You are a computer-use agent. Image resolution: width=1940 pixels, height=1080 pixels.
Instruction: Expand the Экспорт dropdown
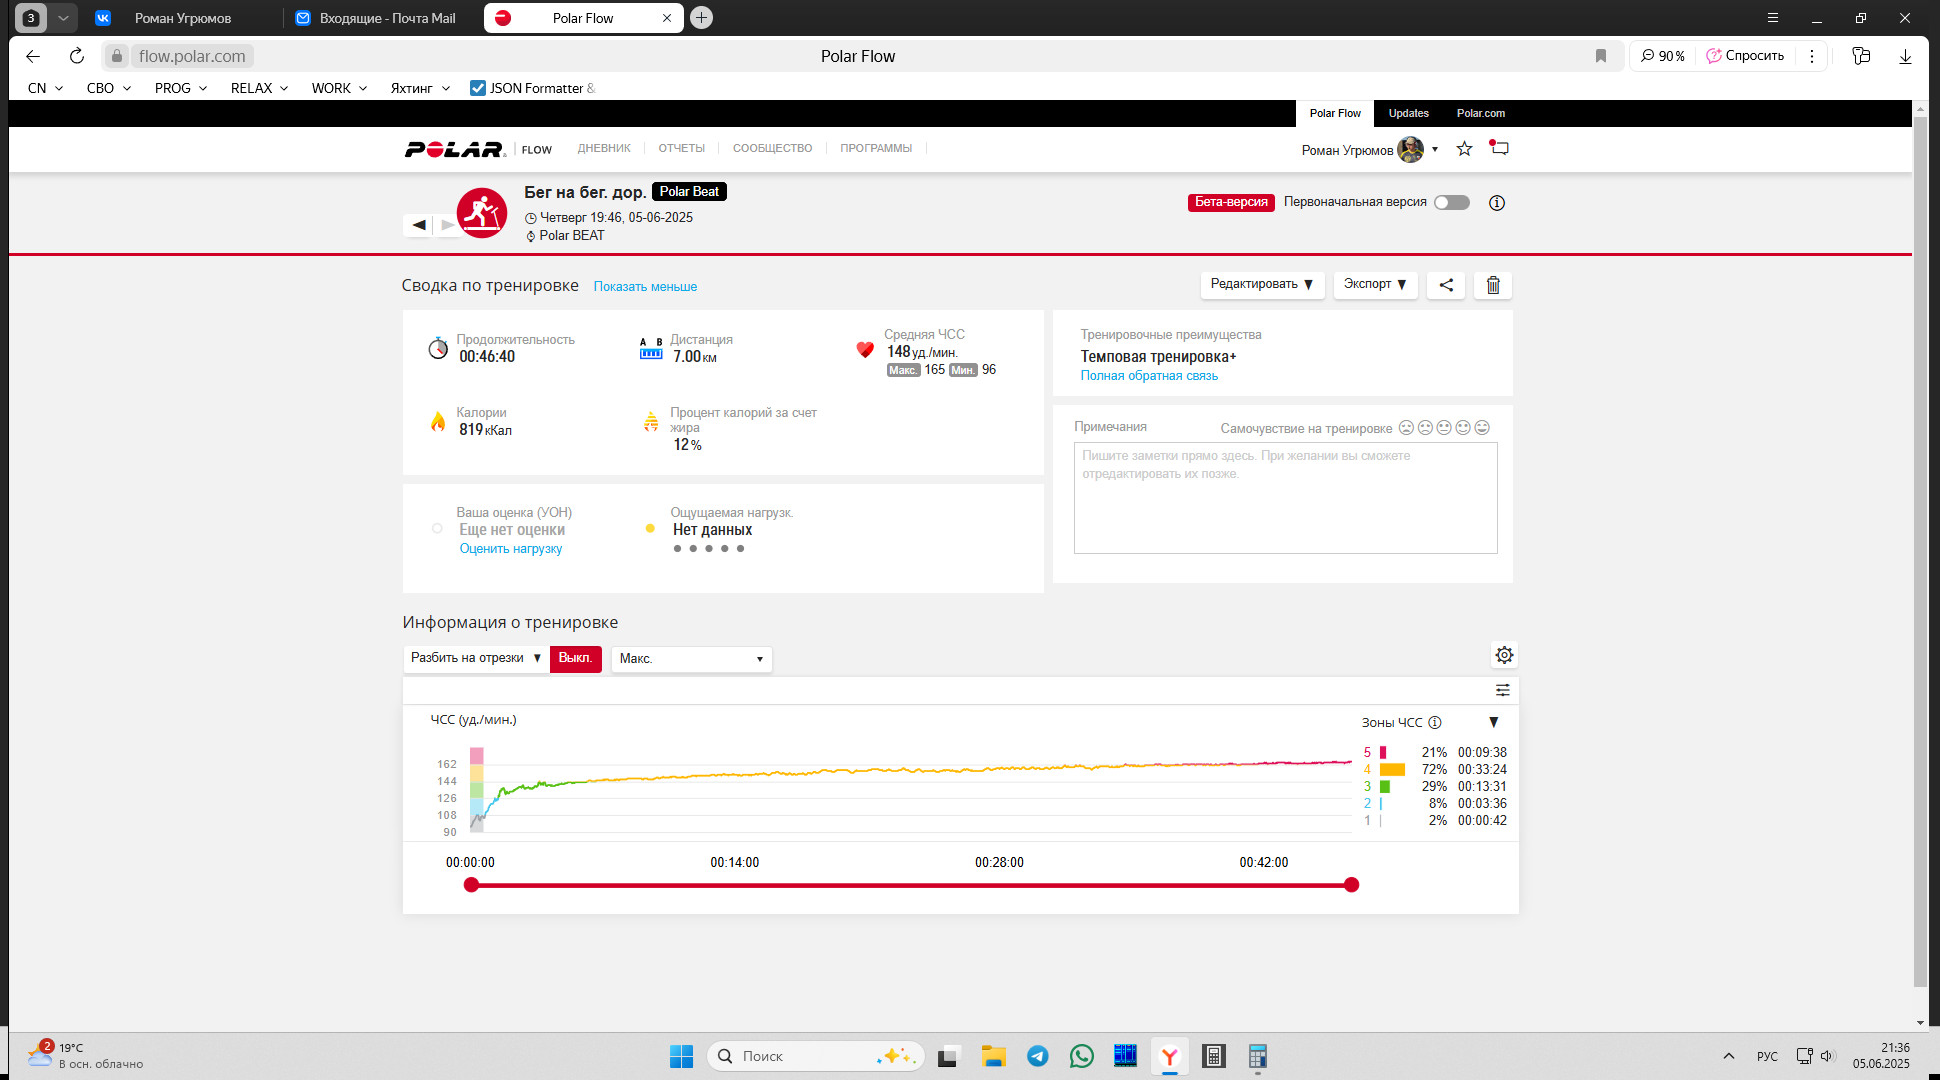pos(1375,285)
